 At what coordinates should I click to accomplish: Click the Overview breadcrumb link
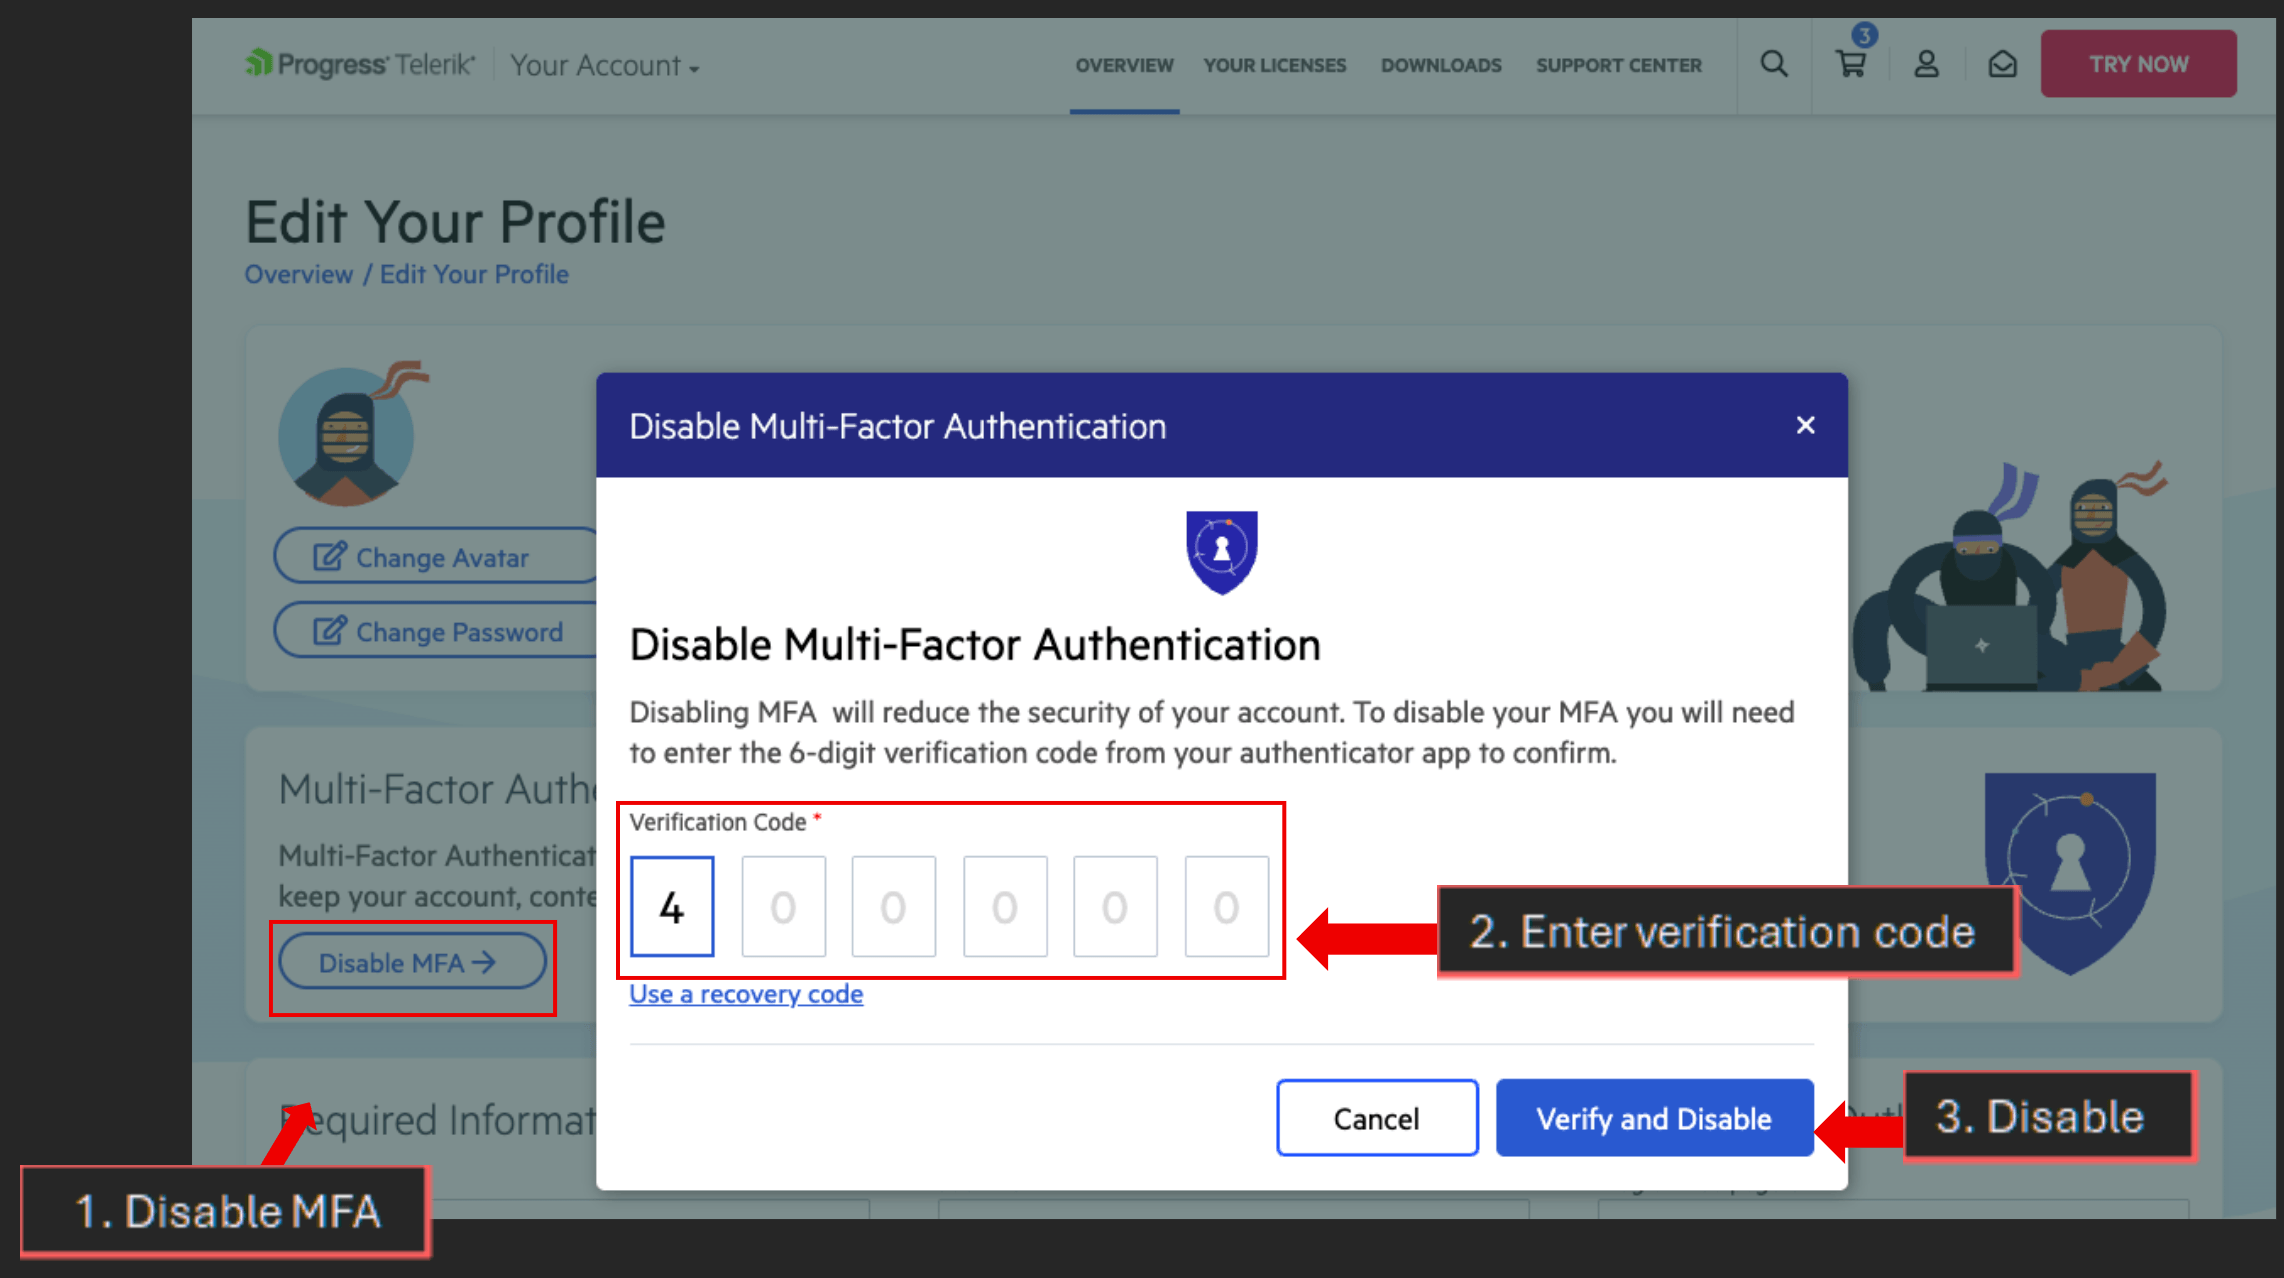(299, 274)
